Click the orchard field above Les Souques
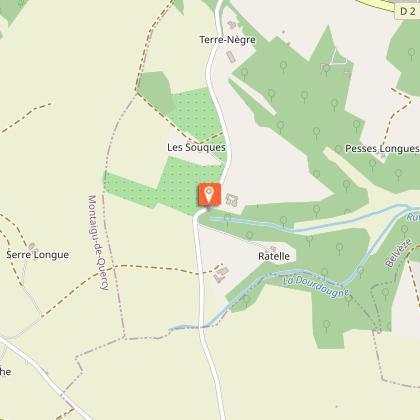420x420 pixels. [197, 113]
